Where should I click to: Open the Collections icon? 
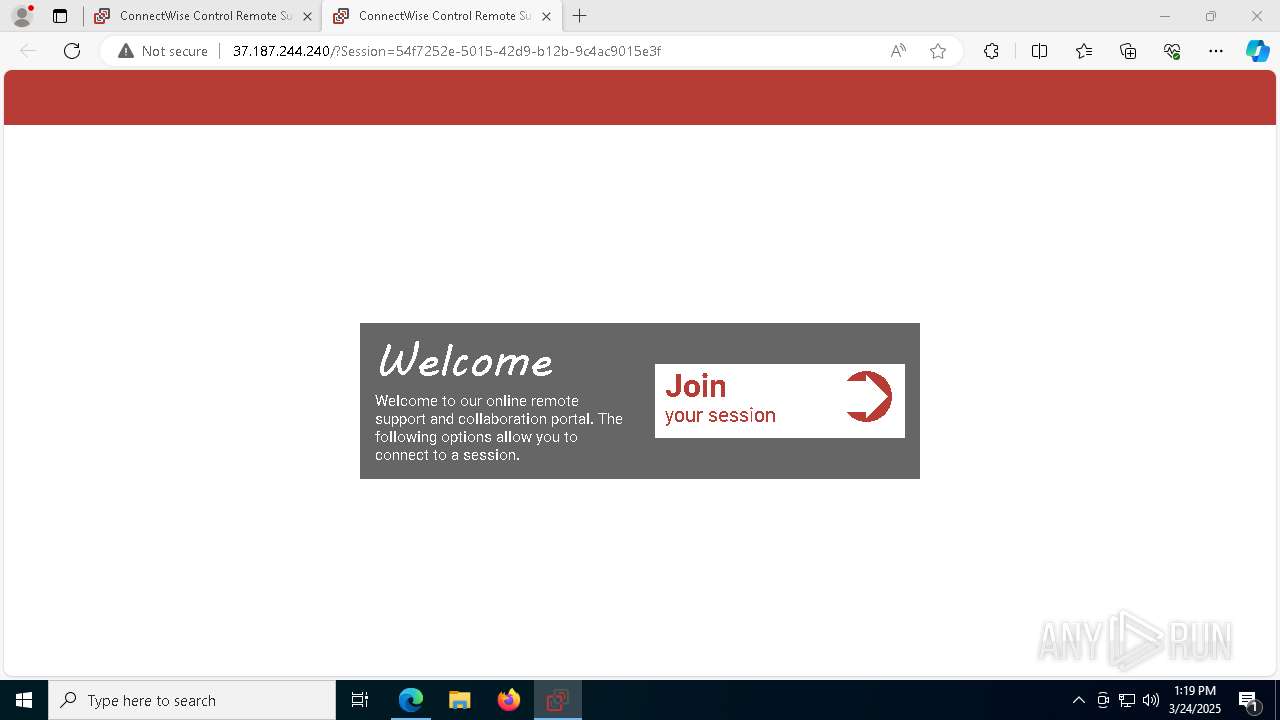click(1128, 51)
